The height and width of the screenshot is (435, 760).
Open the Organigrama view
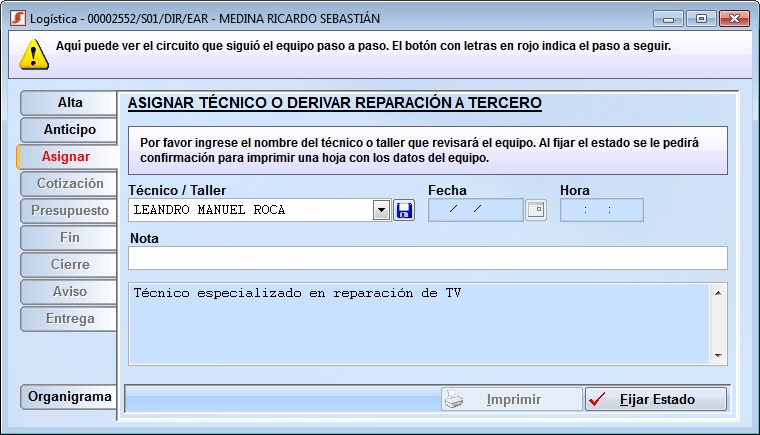click(70, 397)
